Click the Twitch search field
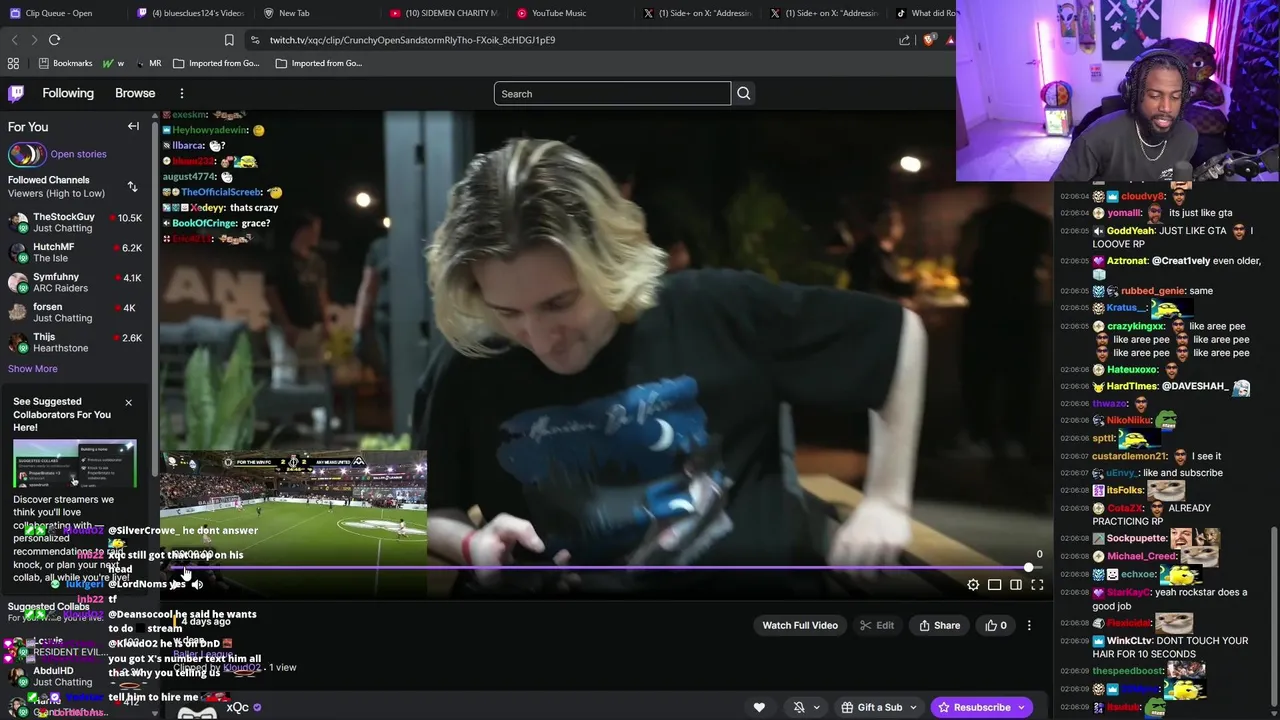1280x720 pixels. (x=612, y=94)
